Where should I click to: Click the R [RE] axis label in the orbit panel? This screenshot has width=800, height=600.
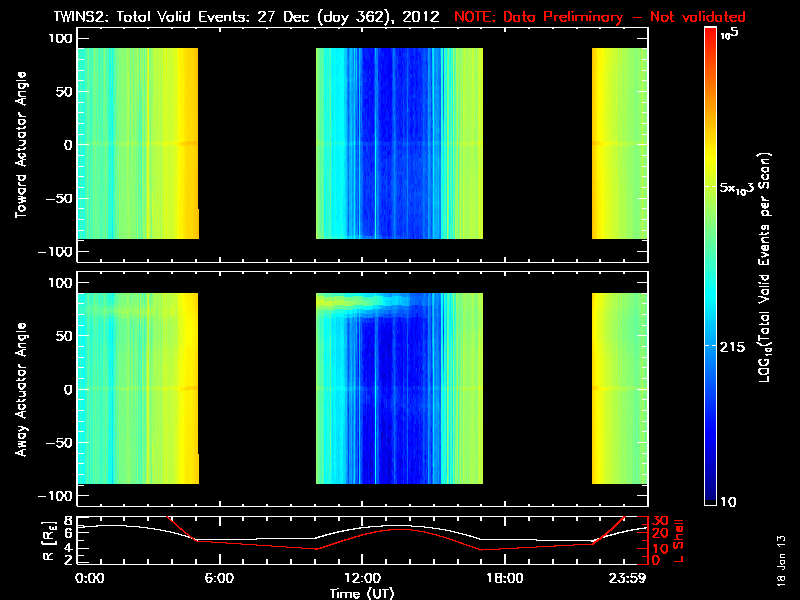pos(48,541)
